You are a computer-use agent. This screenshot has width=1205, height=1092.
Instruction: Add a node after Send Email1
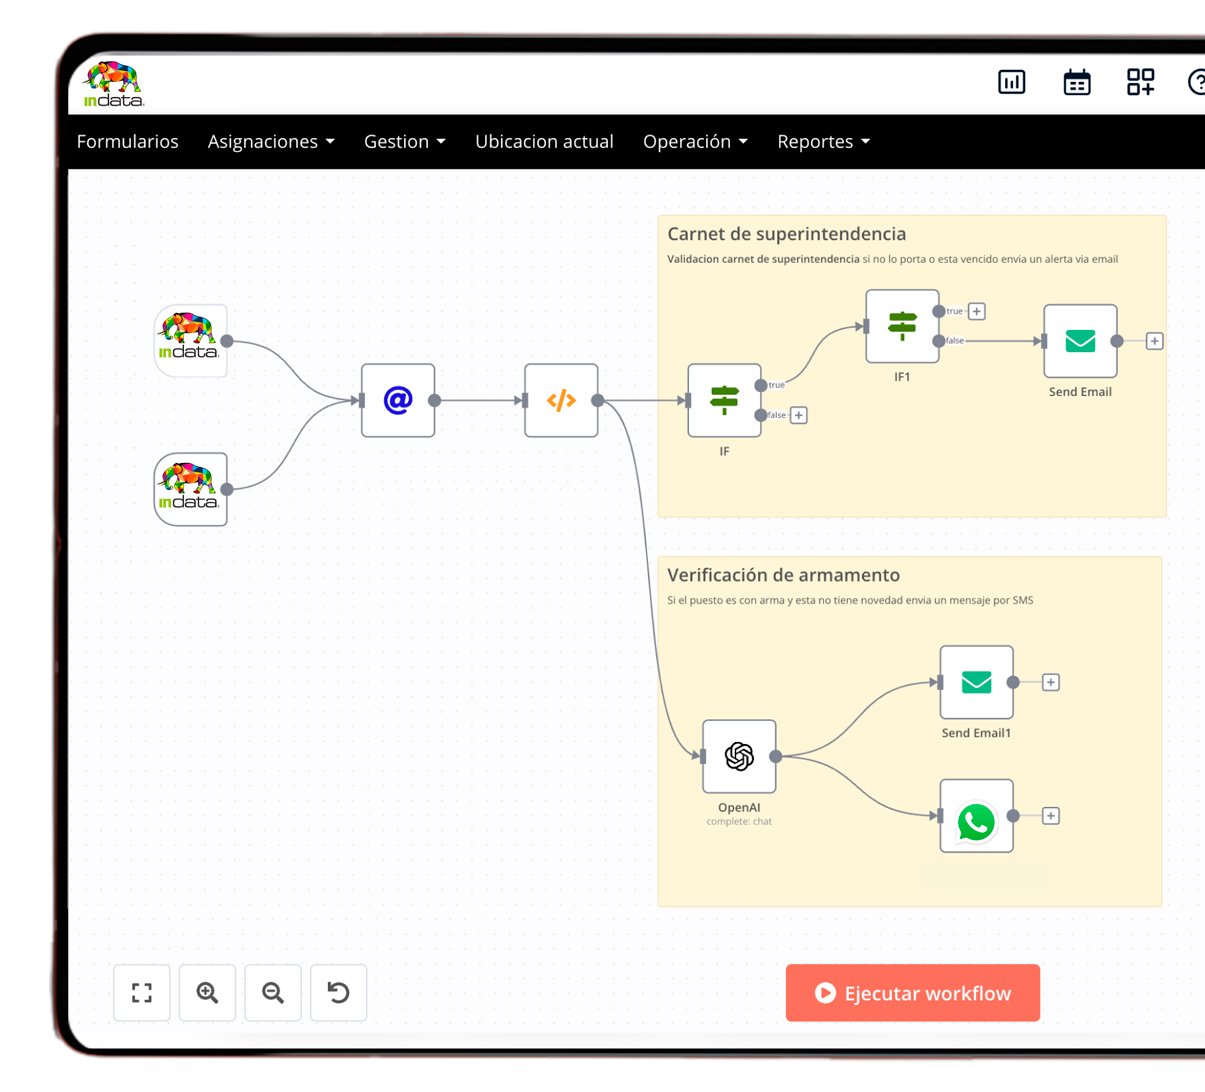1051,683
